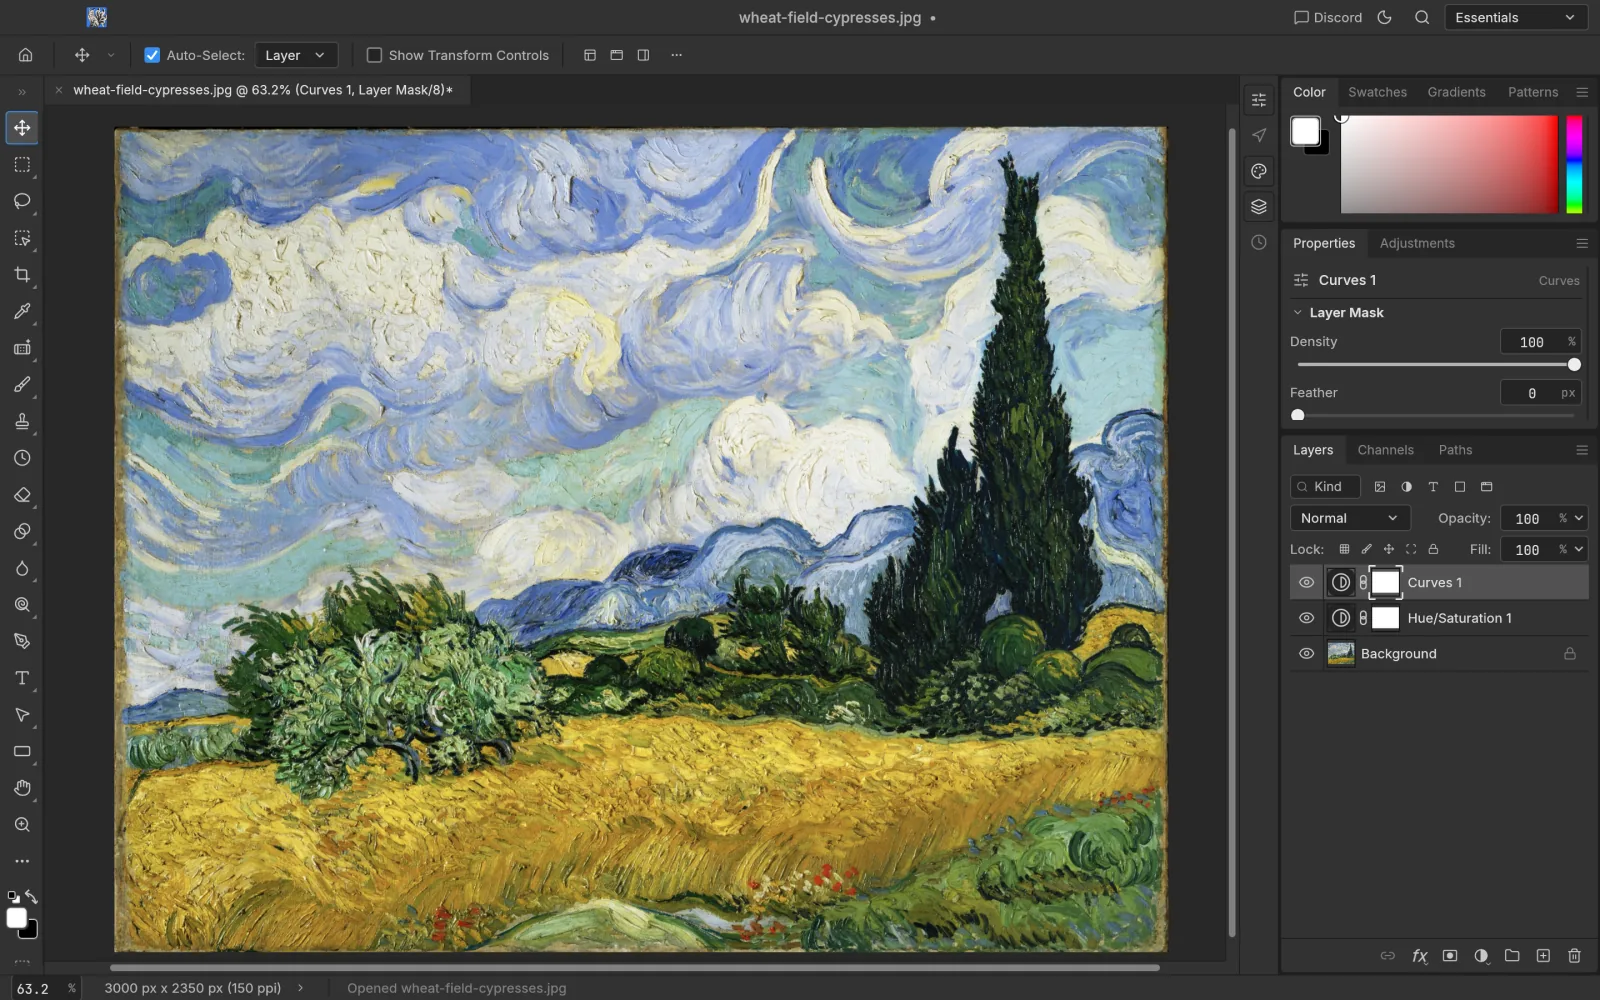Open the extra tools ellipsis menu
This screenshot has width=1600, height=1000.
coord(22,861)
